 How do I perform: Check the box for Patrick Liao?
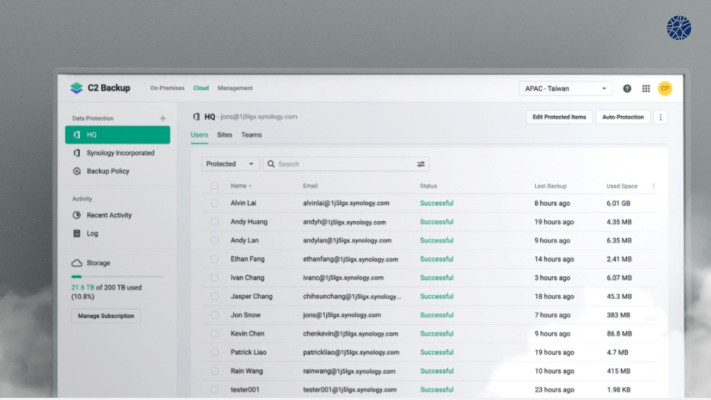(214, 352)
